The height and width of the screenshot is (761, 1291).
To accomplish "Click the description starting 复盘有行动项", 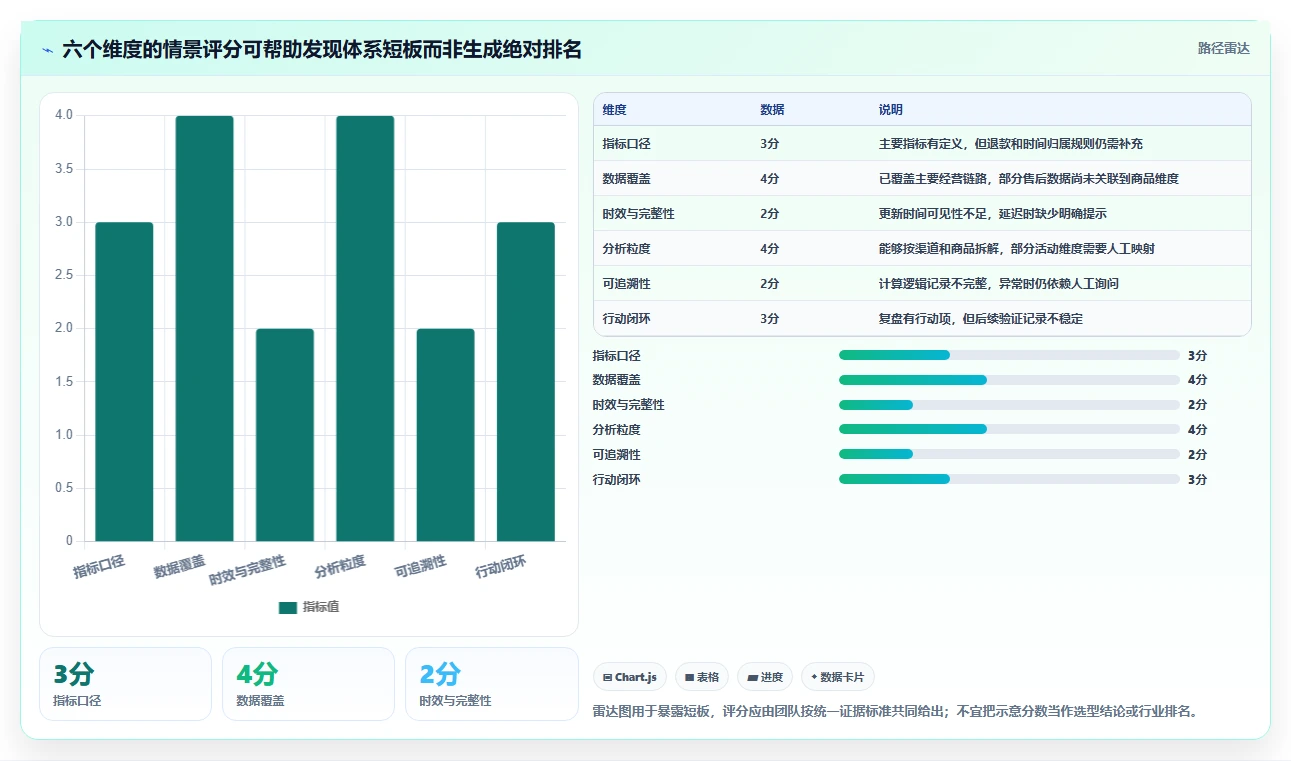I will tap(981, 319).
